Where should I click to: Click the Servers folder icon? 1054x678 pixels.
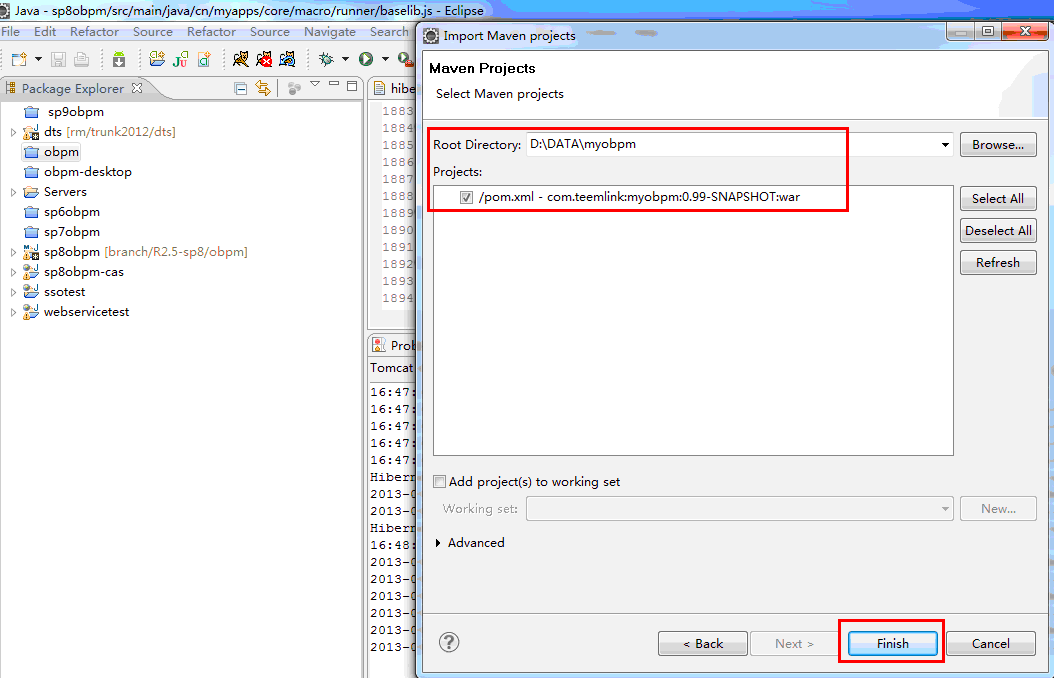click(x=31, y=192)
